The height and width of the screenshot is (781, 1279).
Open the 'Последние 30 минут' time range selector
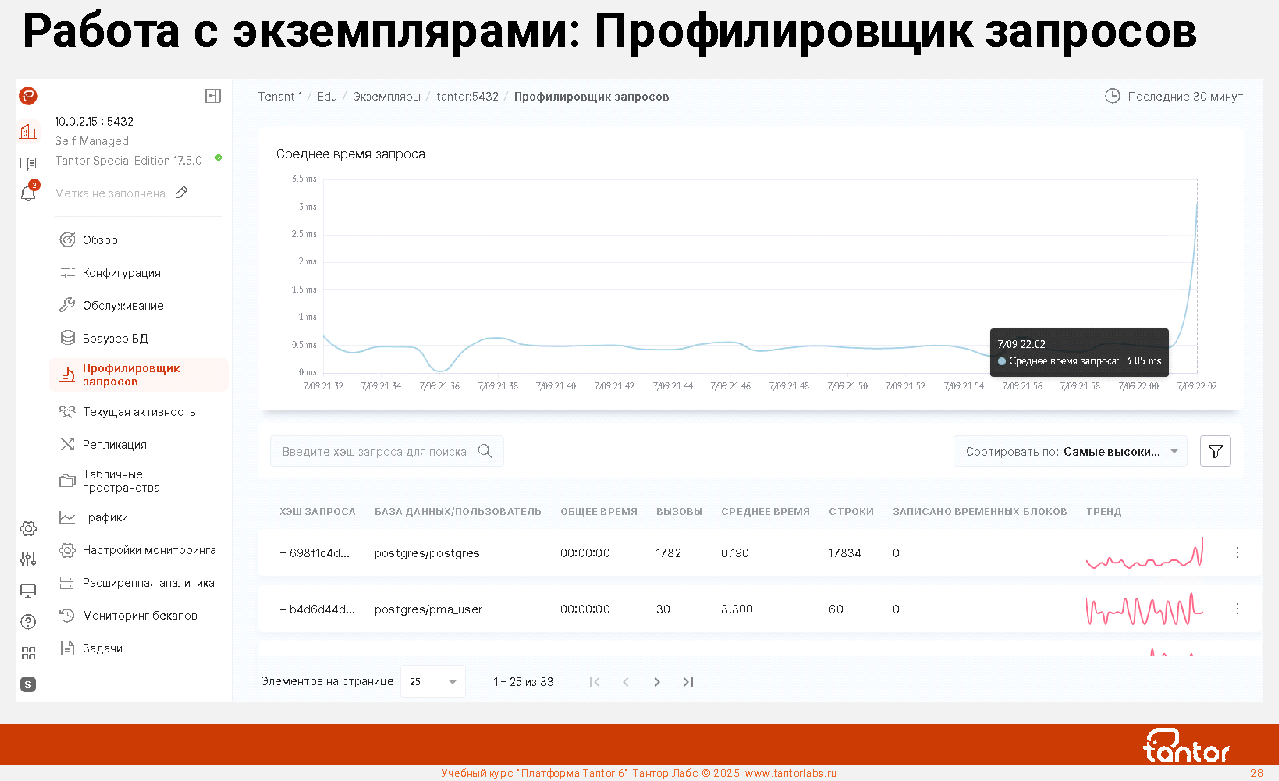coord(1174,97)
